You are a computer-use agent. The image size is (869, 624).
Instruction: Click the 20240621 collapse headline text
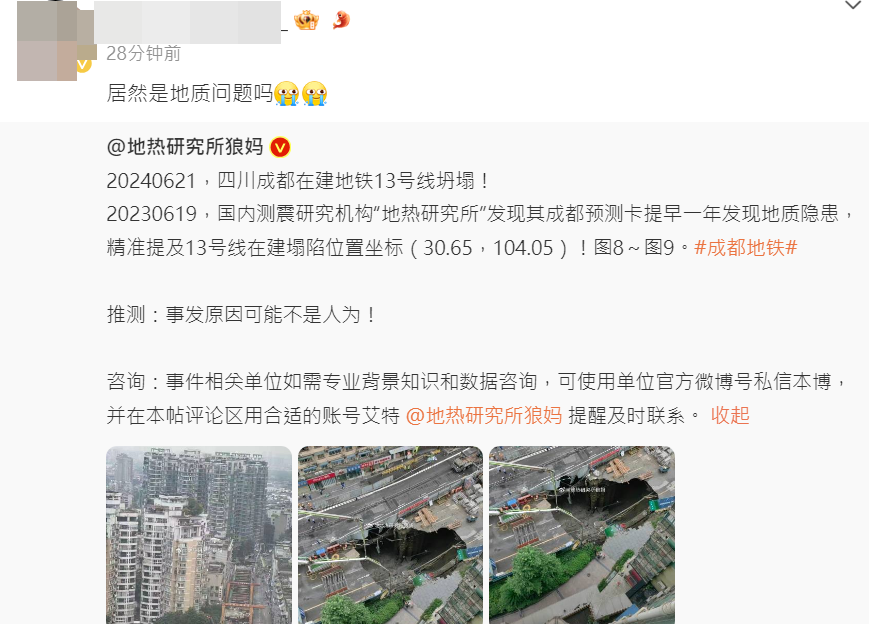click(x=298, y=181)
